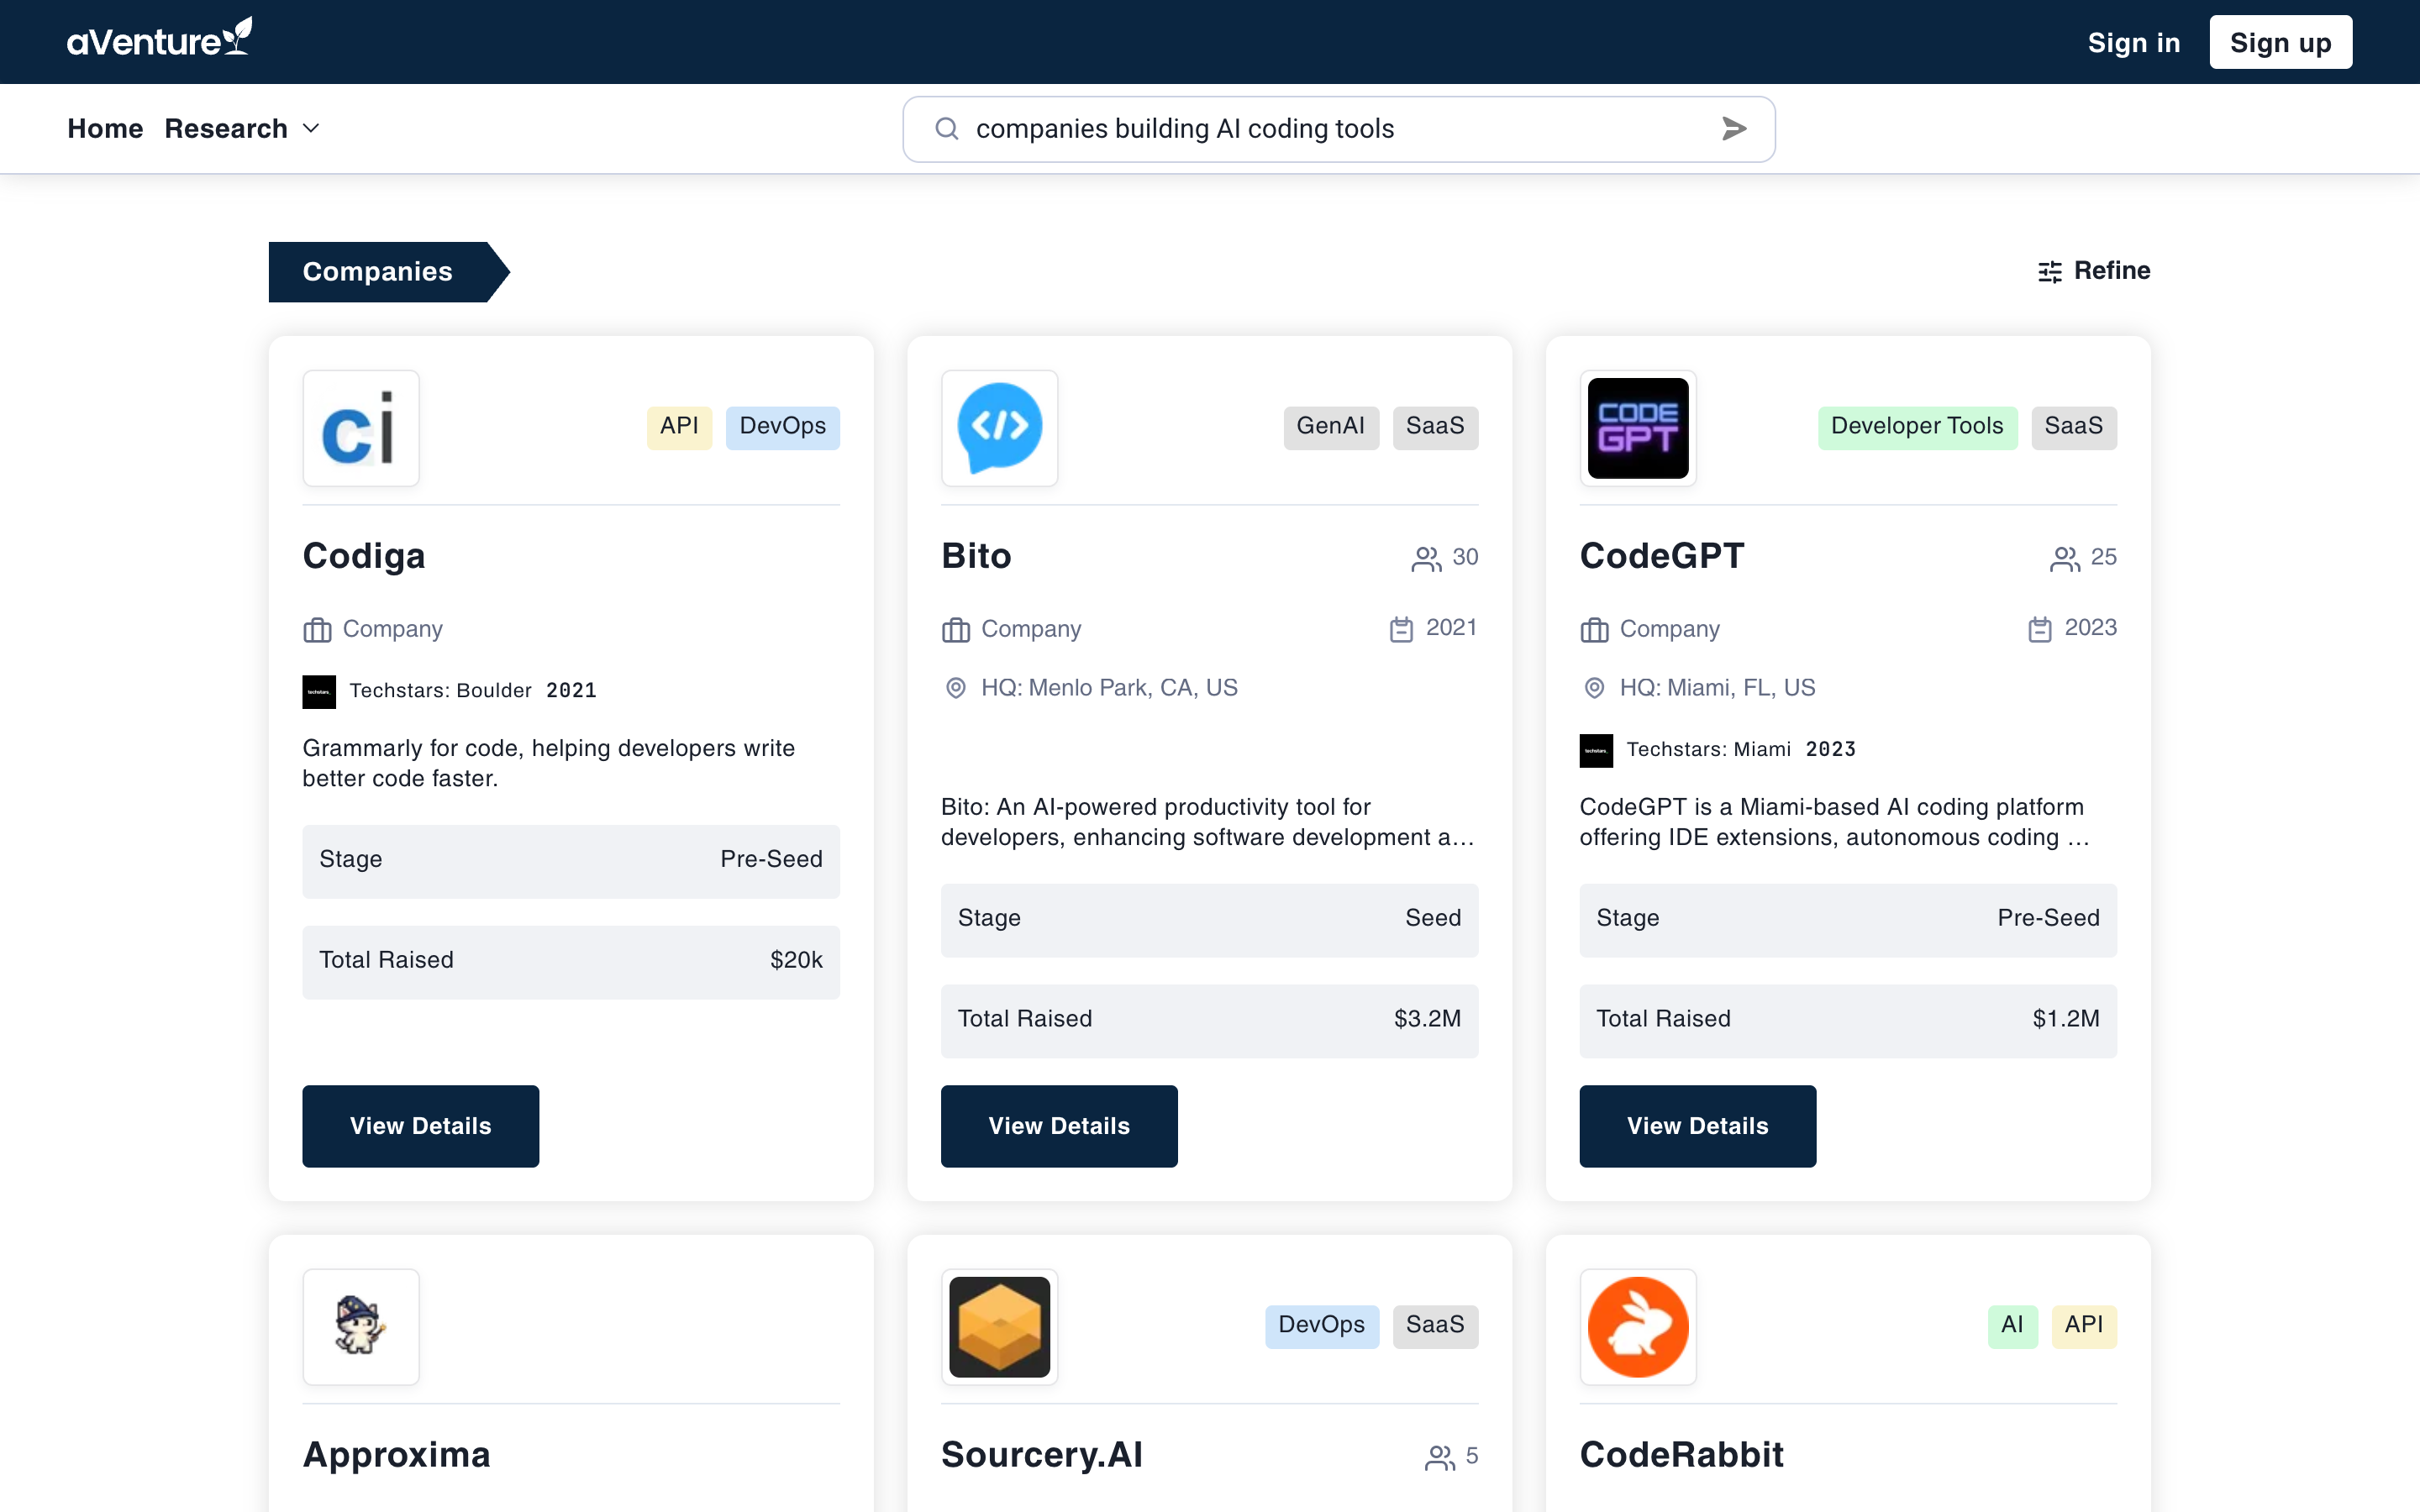
Task: Open the Sourcery.AI company title
Action: 1042,1455
